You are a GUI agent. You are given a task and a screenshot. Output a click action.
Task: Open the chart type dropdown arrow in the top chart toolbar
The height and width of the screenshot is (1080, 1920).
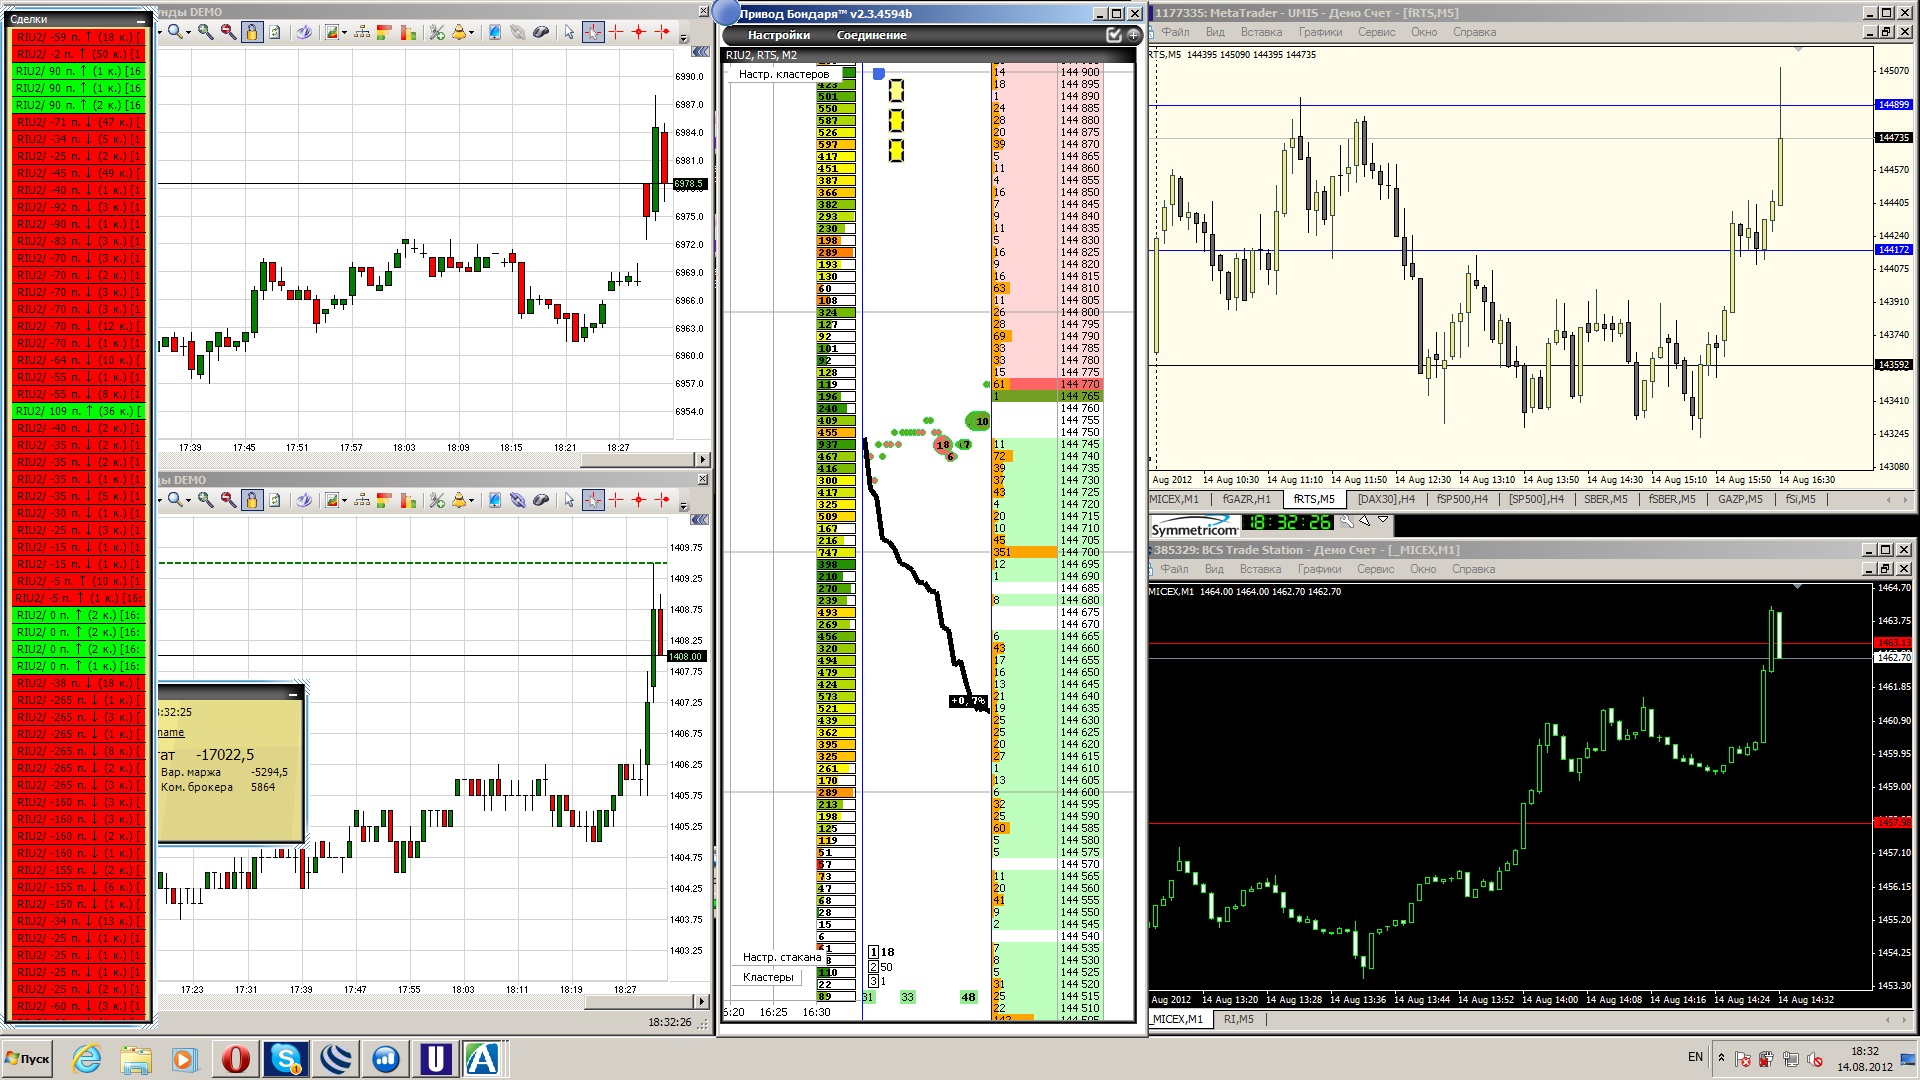(x=344, y=33)
